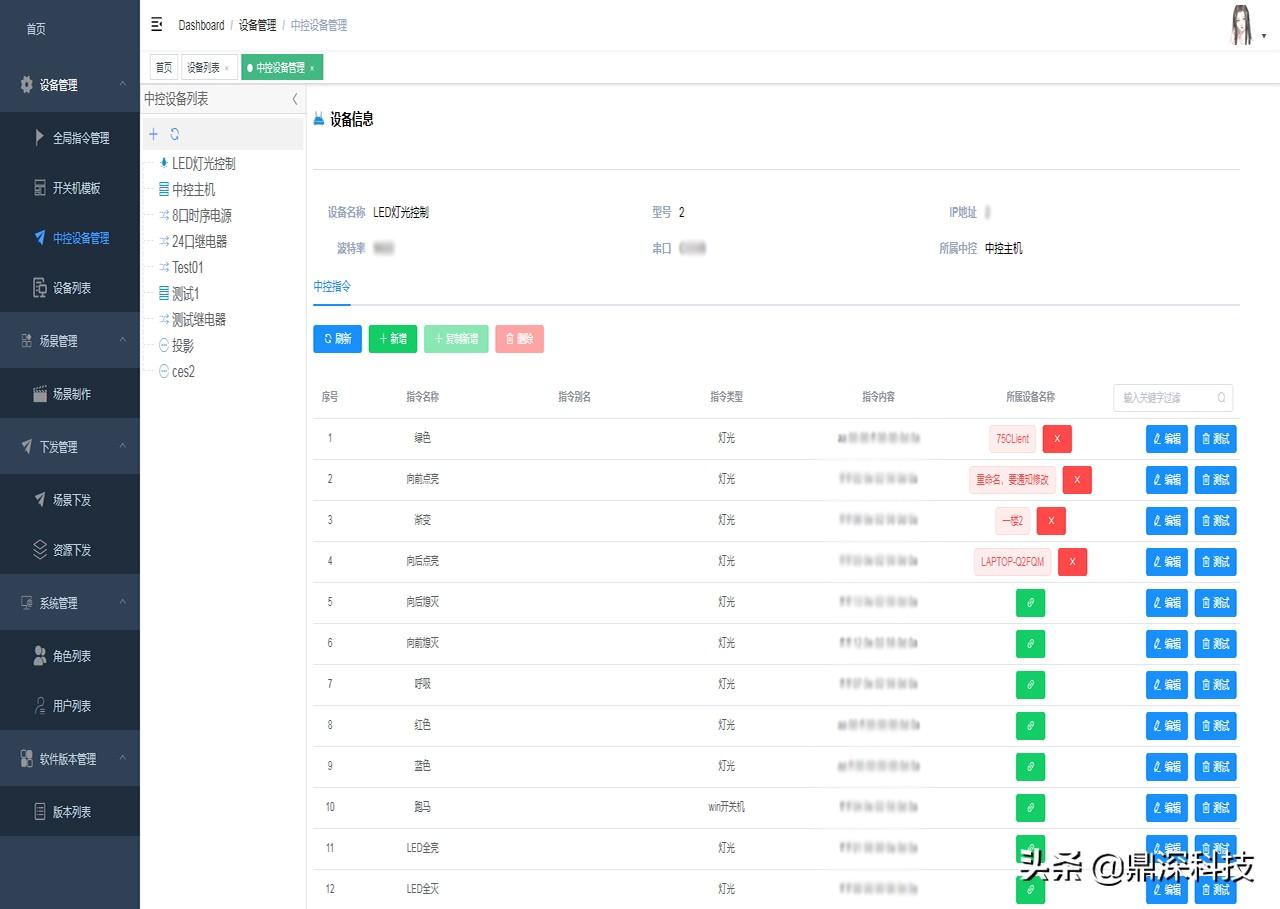Viewport: 1280px width, 909px height.
Task: Collapse the 设备管理 sidebar section
Action: tap(70, 85)
